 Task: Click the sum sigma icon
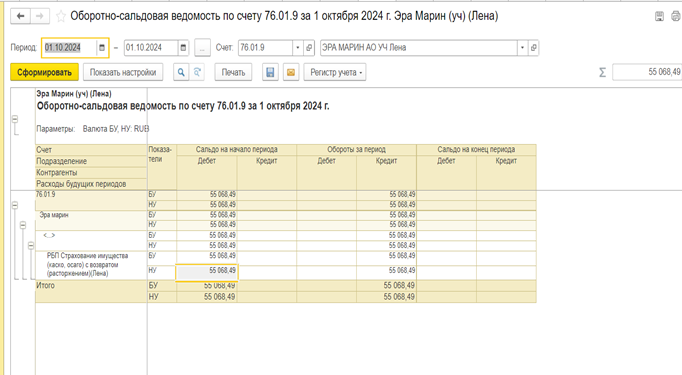click(x=602, y=72)
